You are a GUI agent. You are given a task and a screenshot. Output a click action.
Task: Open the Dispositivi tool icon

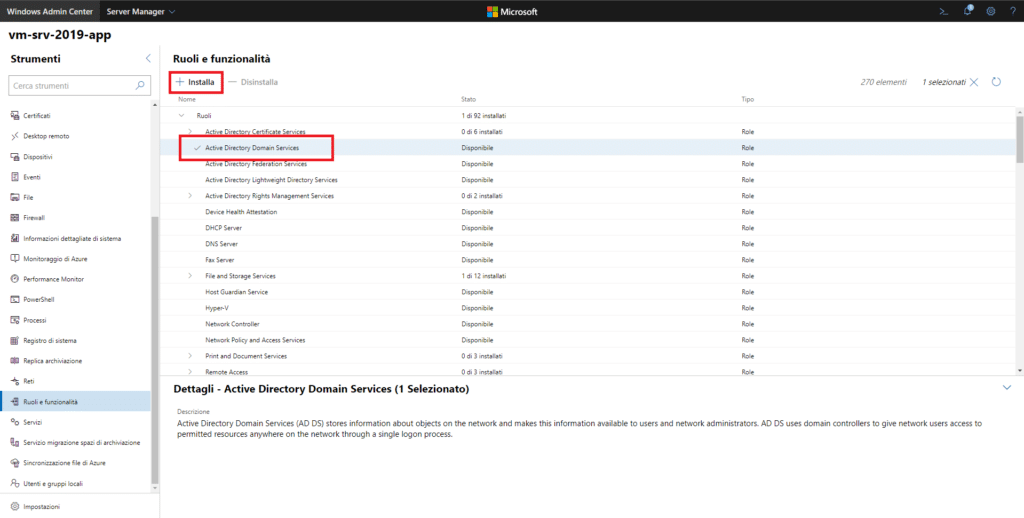coord(15,157)
